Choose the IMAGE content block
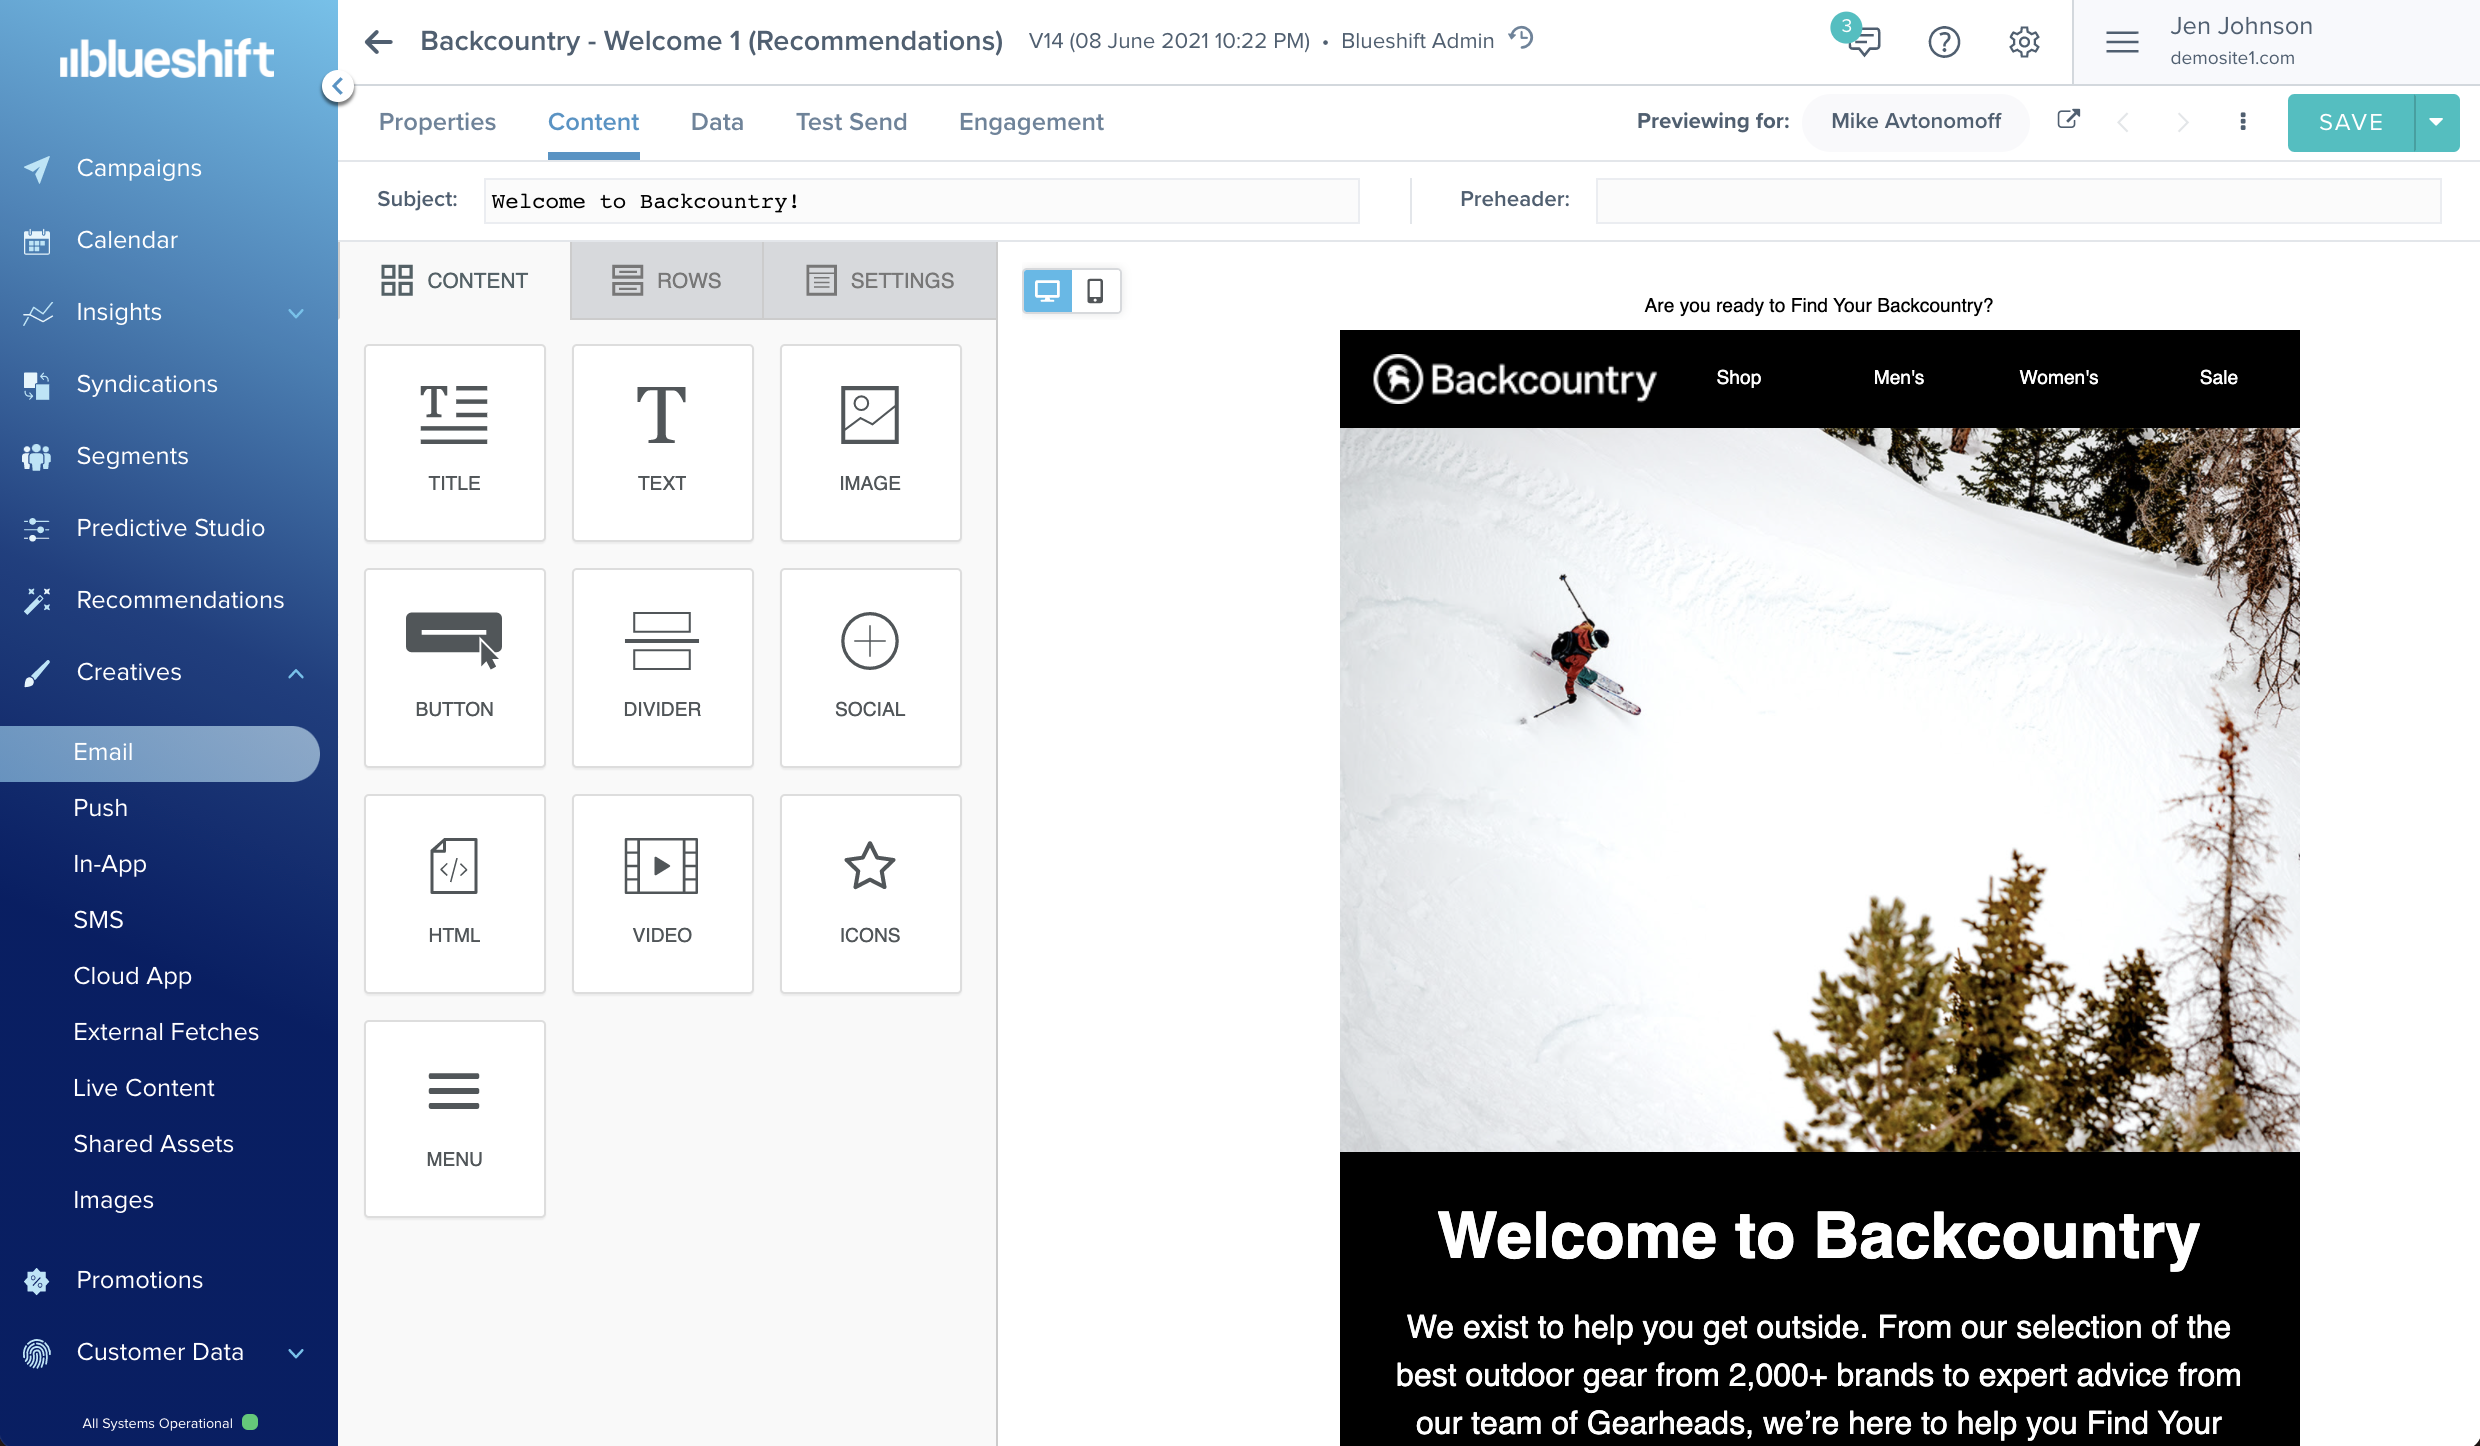Image resolution: width=2480 pixels, height=1446 pixels. (870, 443)
